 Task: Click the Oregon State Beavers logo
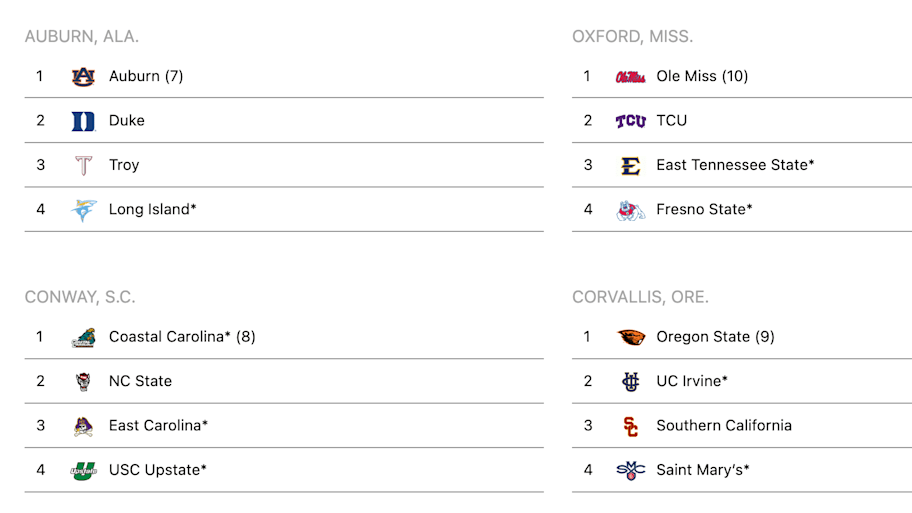[x=630, y=337]
